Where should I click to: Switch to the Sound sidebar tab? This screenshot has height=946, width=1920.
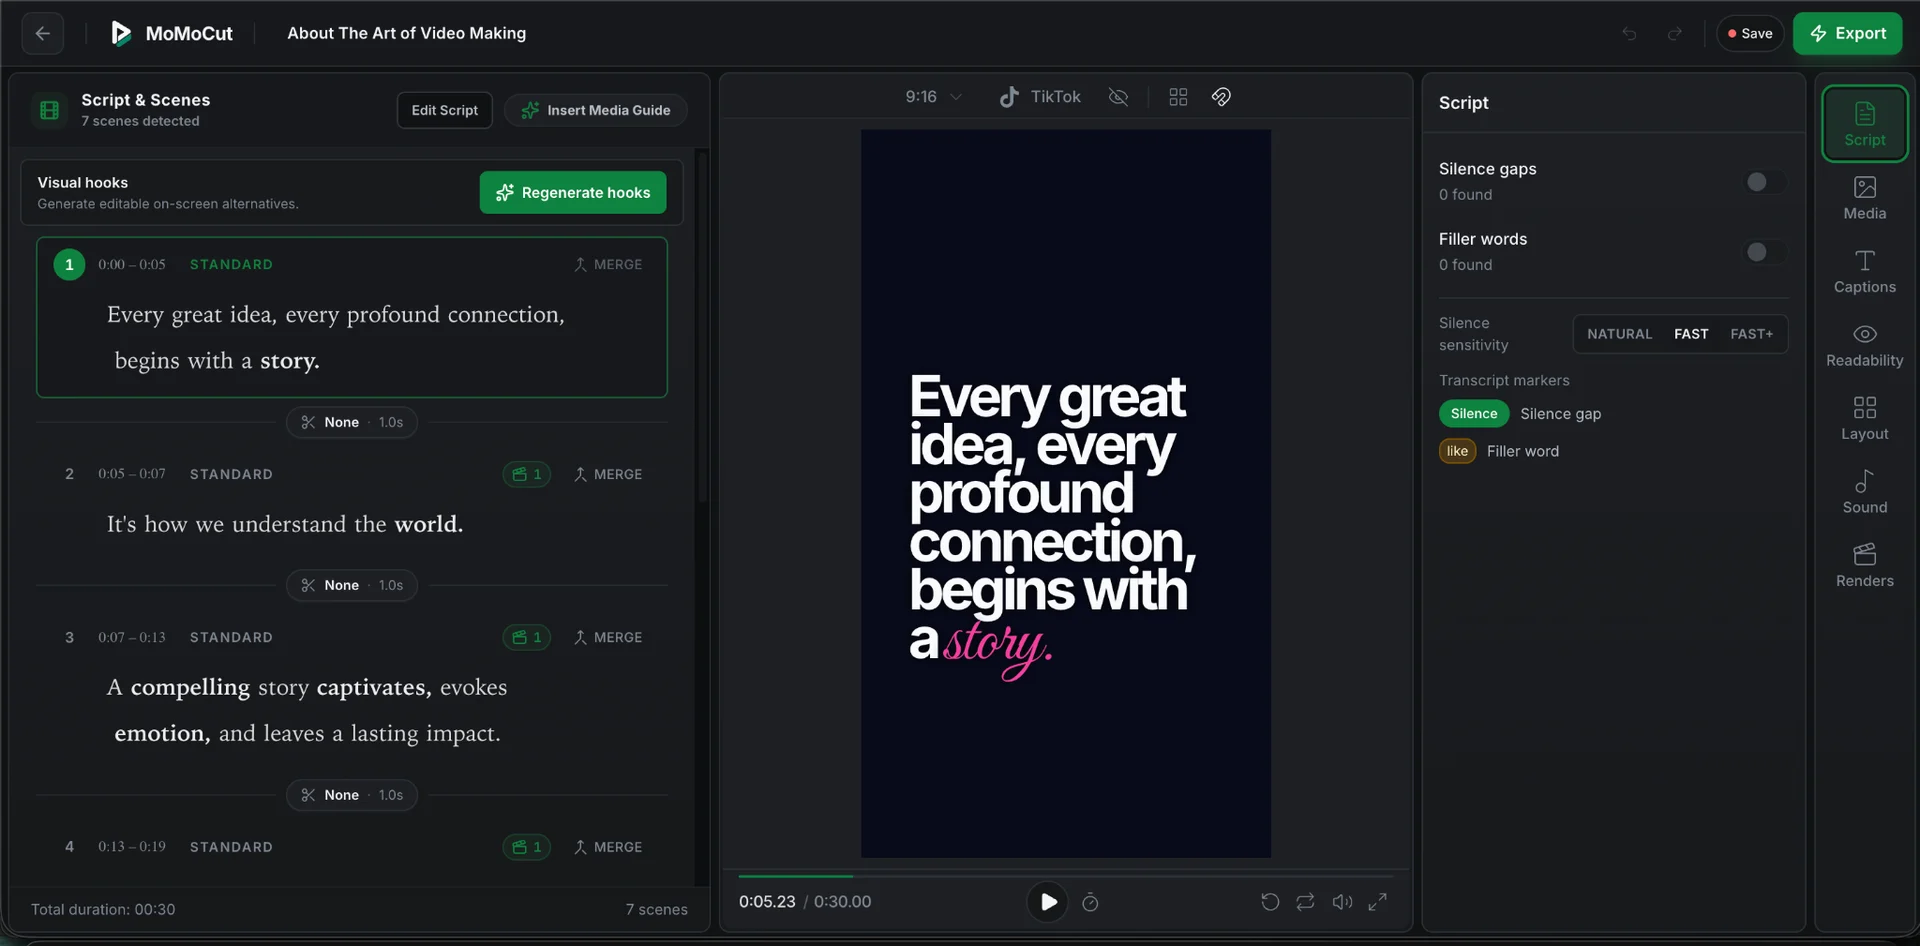point(1864,493)
